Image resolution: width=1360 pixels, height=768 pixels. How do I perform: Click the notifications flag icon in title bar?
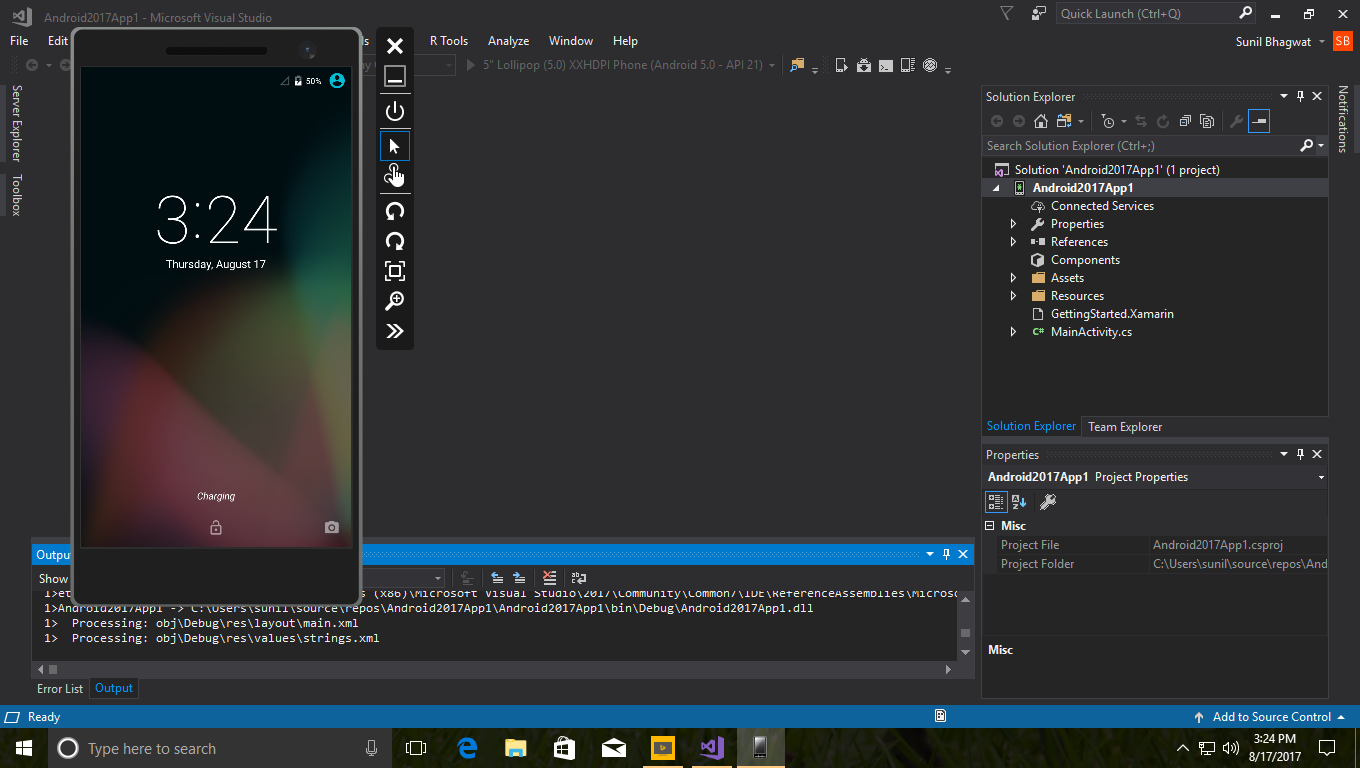tap(1007, 13)
